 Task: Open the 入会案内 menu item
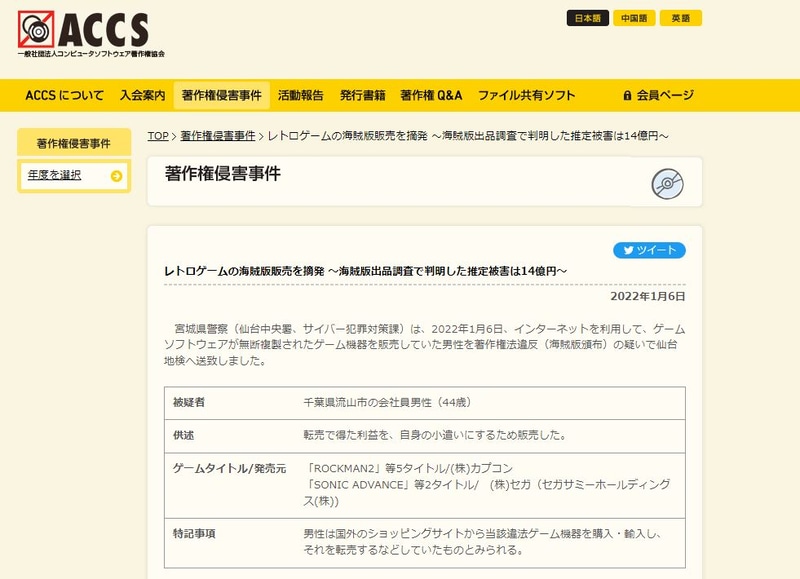point(142,95)
